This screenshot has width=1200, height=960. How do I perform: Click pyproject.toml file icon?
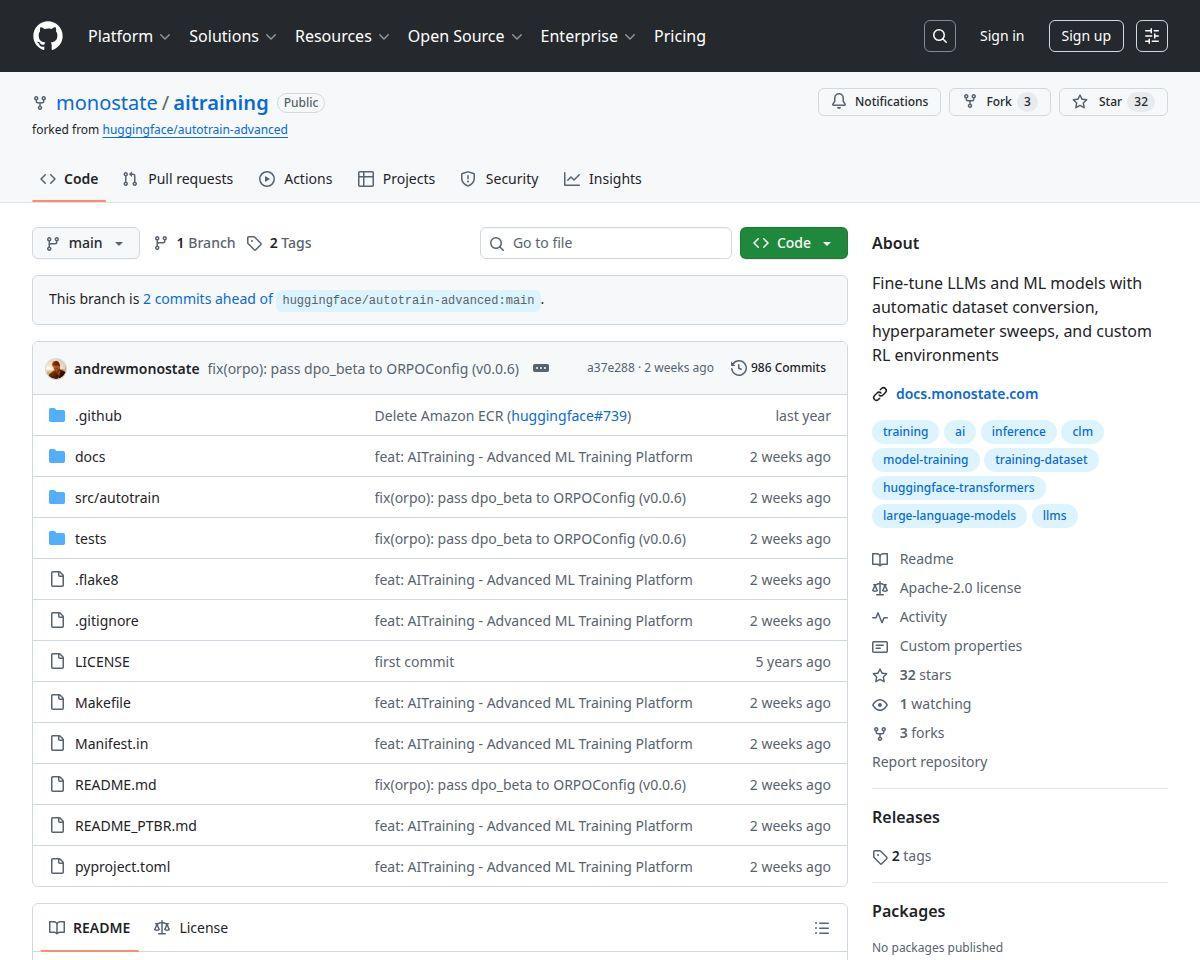pyautogui.click(x=57, y=867)
